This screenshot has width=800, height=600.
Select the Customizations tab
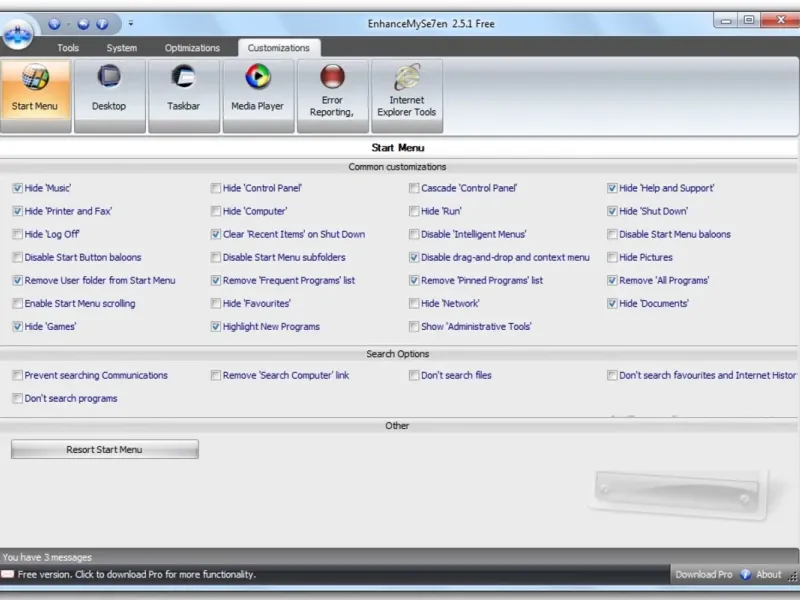[x=279, y=48]
